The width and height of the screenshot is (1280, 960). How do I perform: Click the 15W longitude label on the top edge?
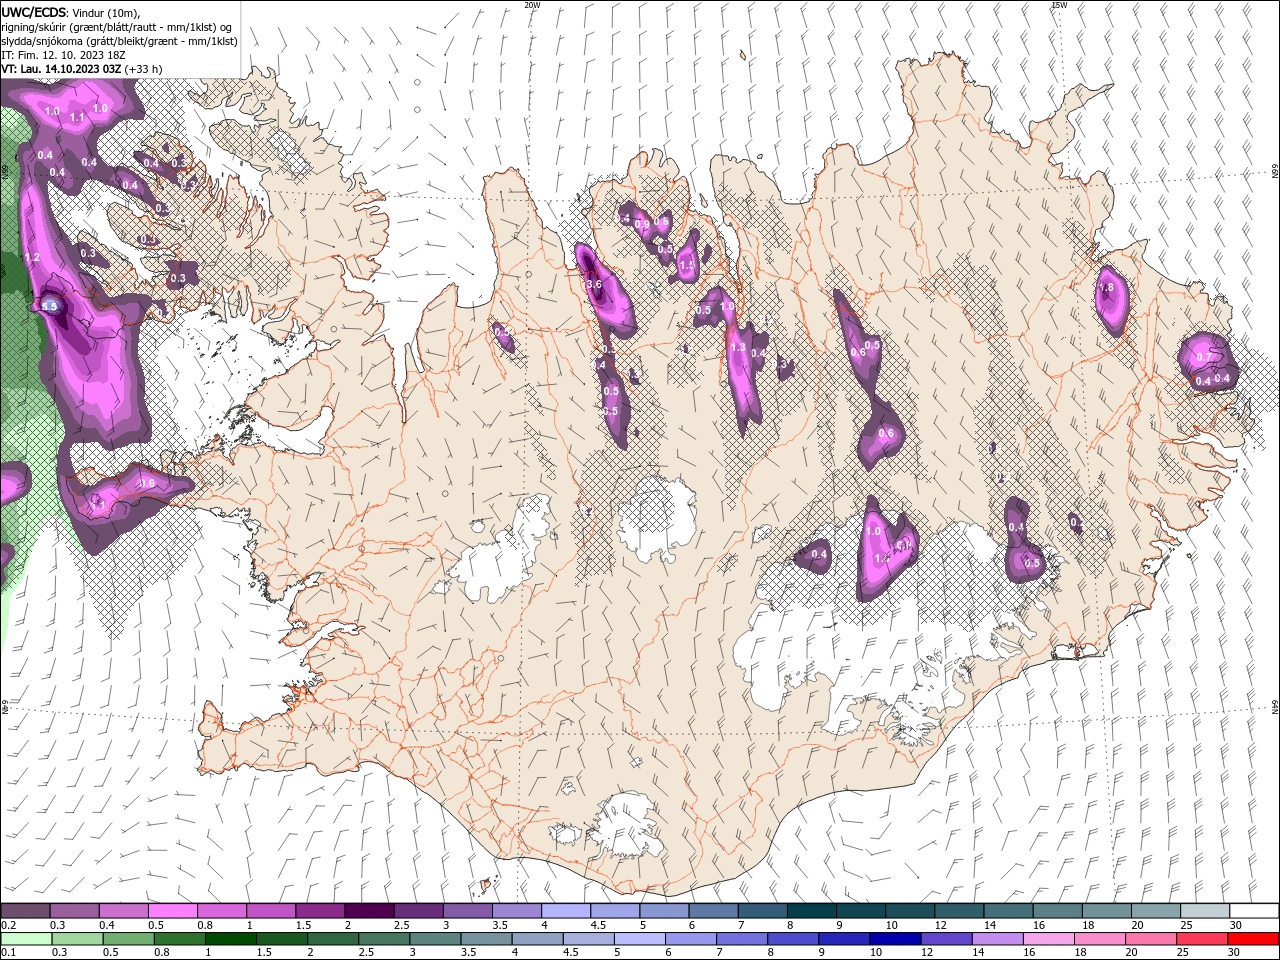(1059, 5)
